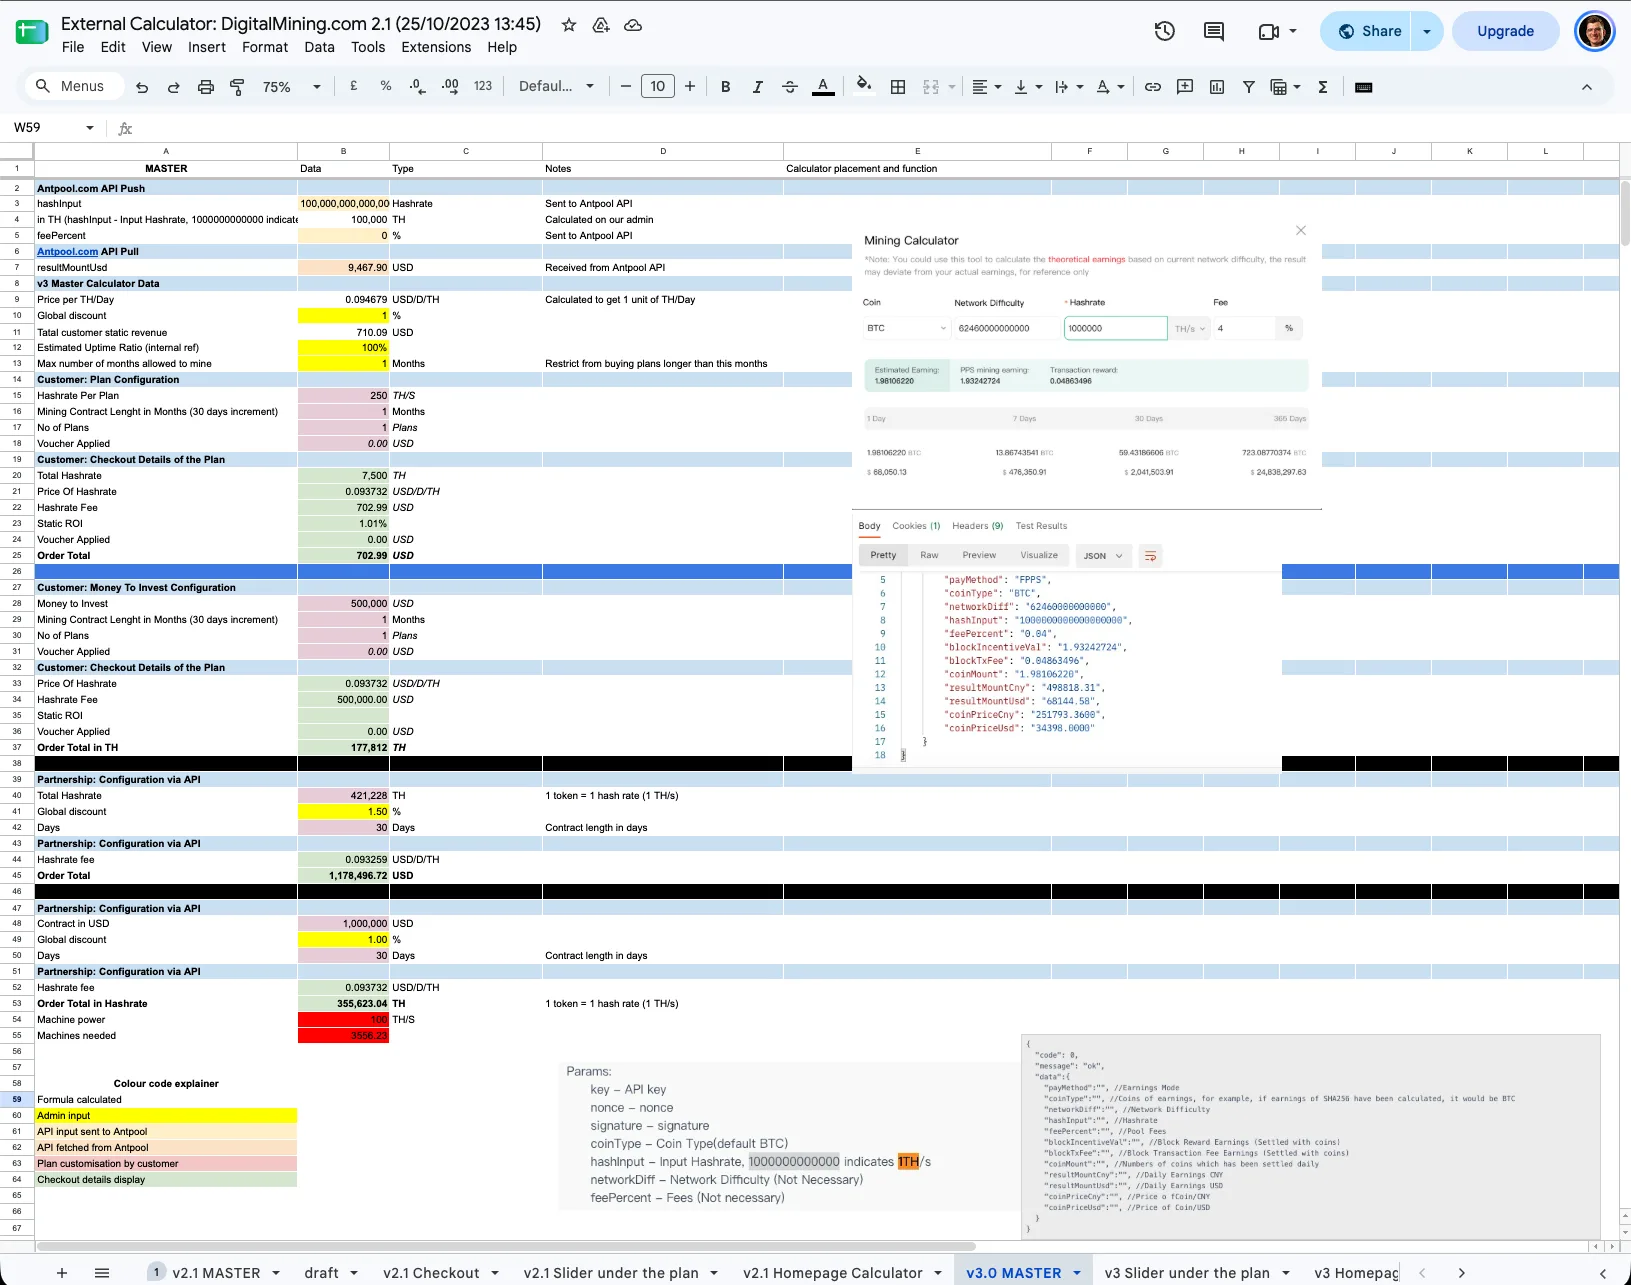
Task: Open the functions (sigma) menu
Action: [x=1323, y=87]
